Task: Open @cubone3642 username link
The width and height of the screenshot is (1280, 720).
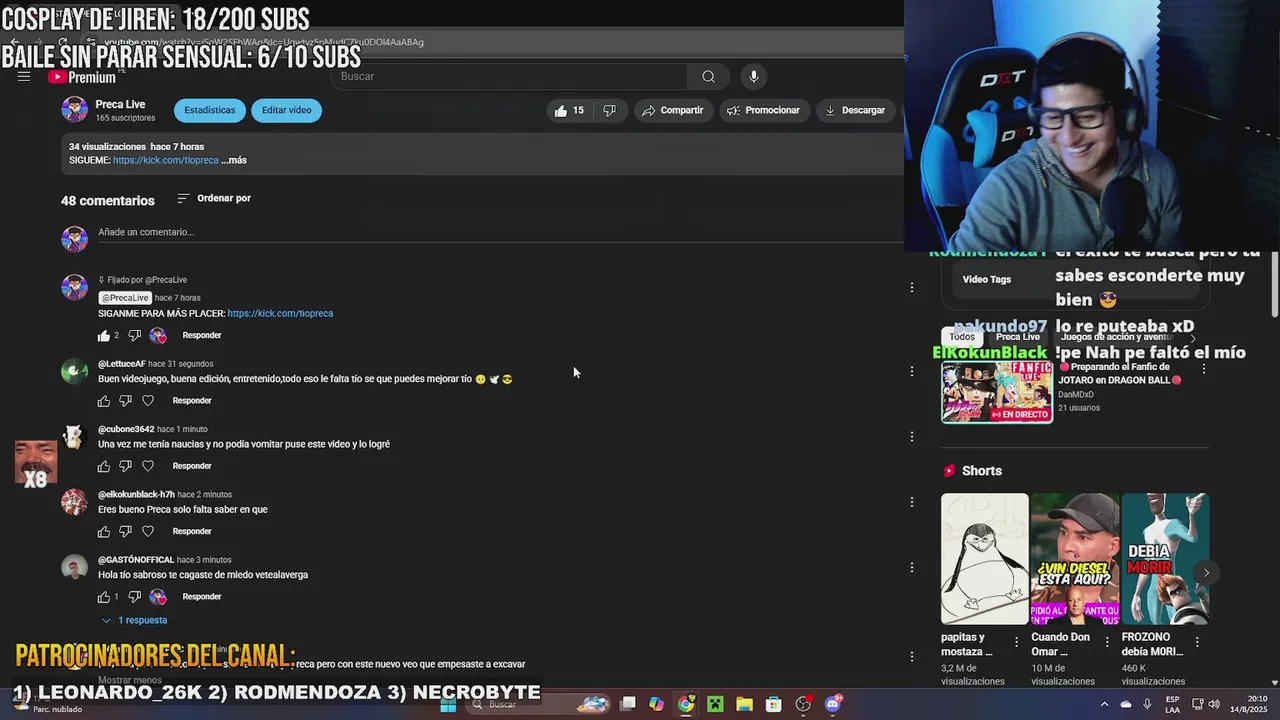Action: (126, 429)
